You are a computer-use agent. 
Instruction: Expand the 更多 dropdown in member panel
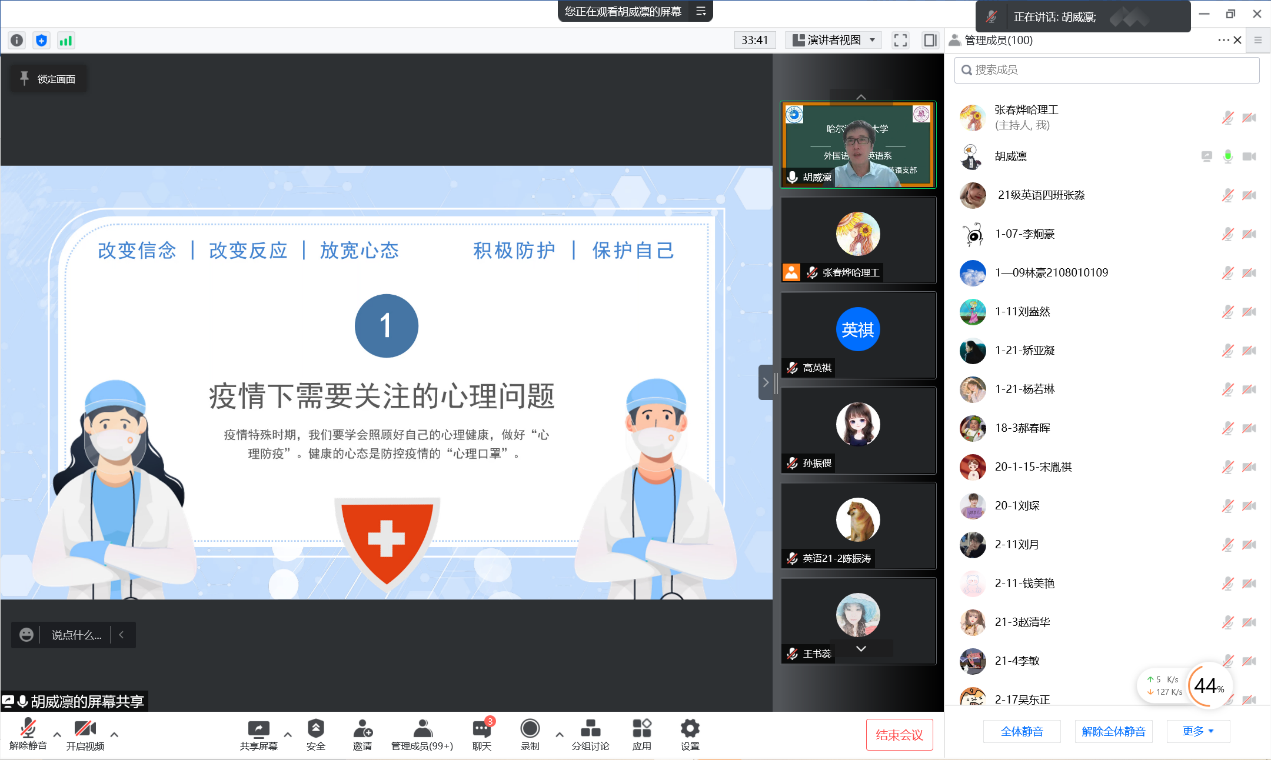click(1198, 731)
